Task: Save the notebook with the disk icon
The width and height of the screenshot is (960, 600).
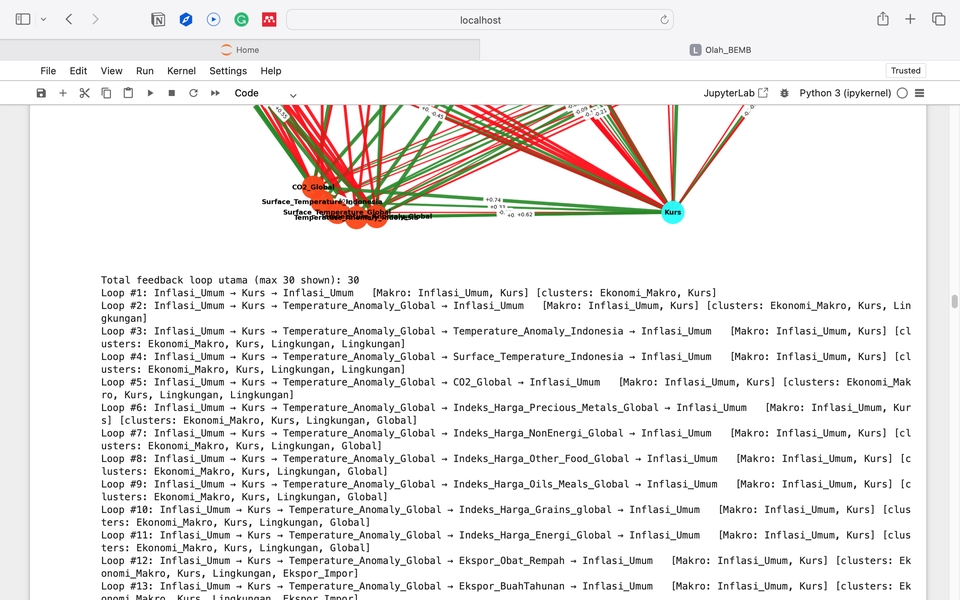Action: tap(41, 93)
